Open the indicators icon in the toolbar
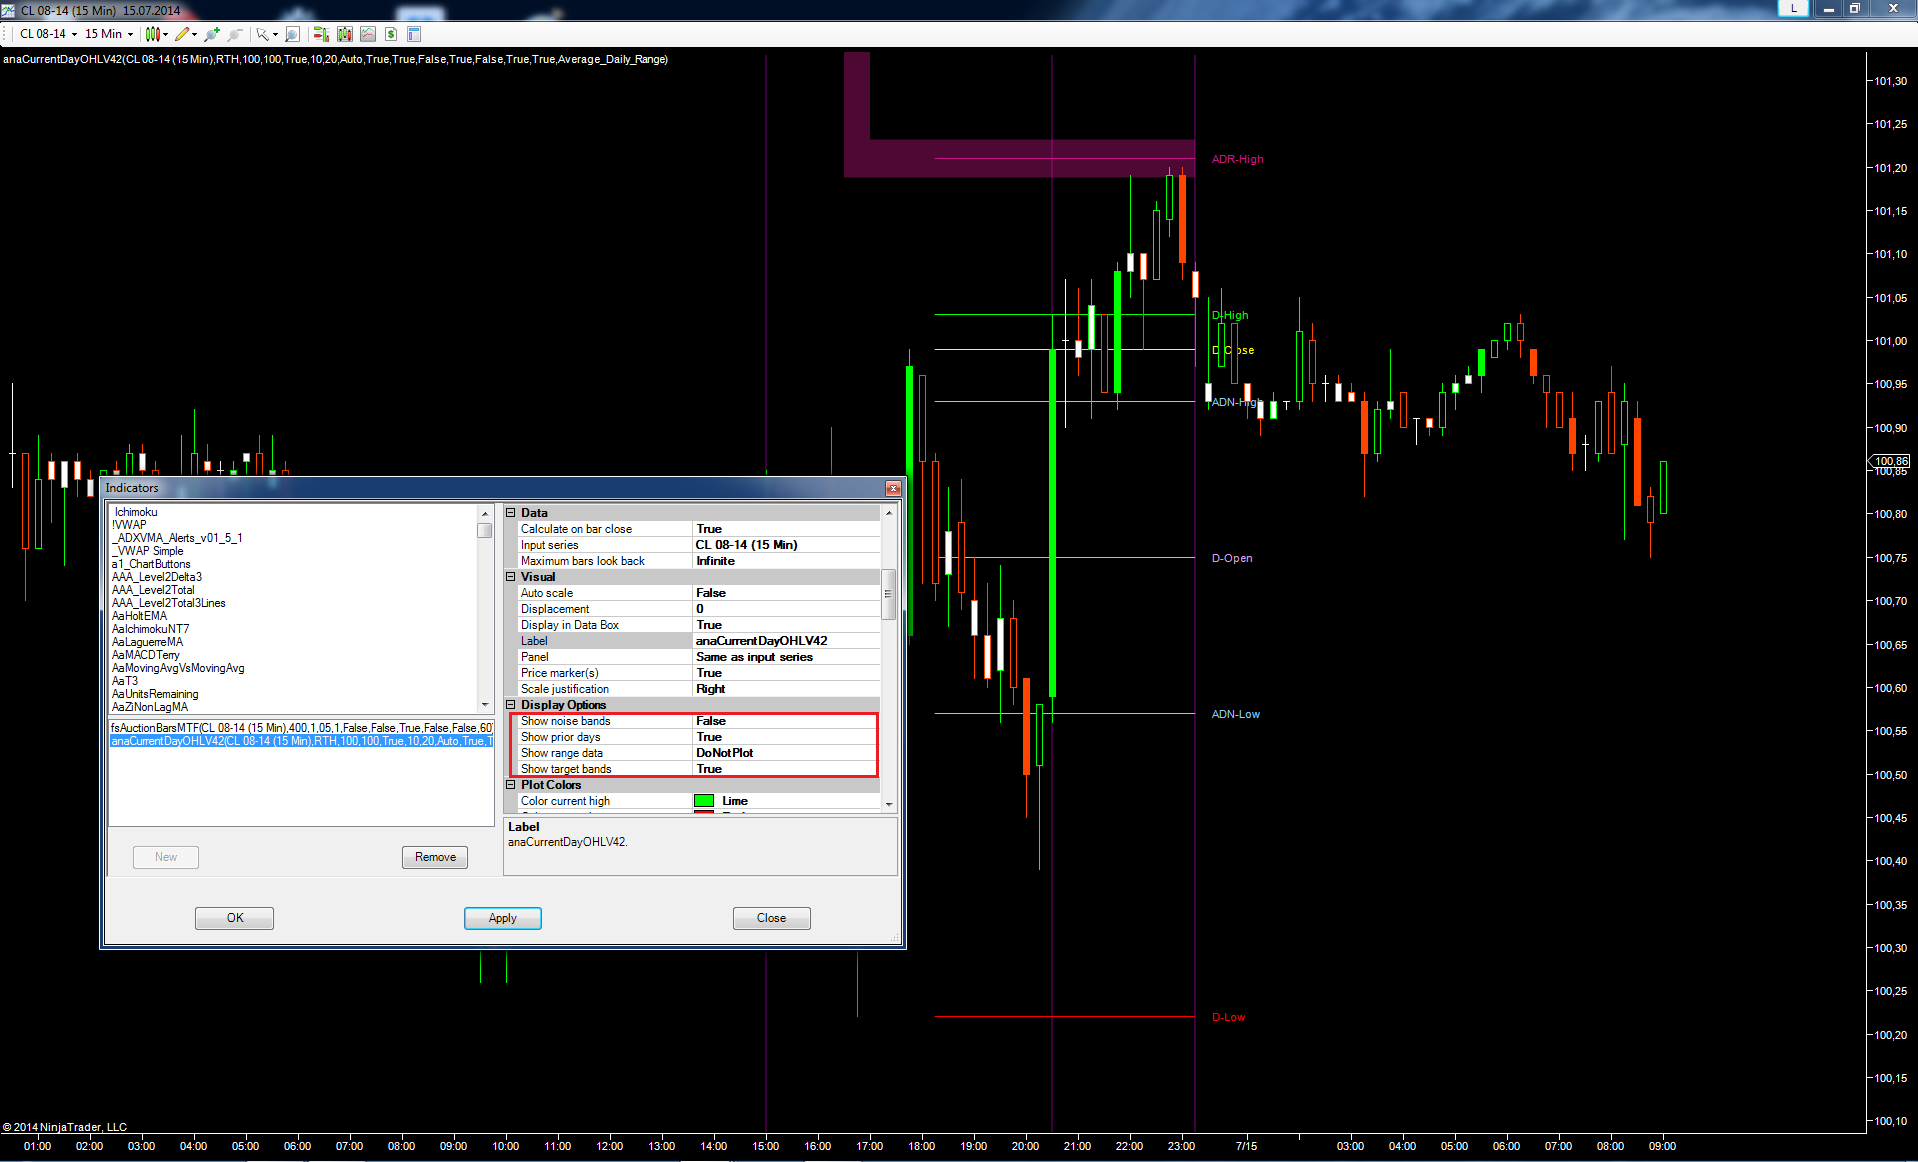The width and height of the screenshot is (1918, 1162). [368, 34]
